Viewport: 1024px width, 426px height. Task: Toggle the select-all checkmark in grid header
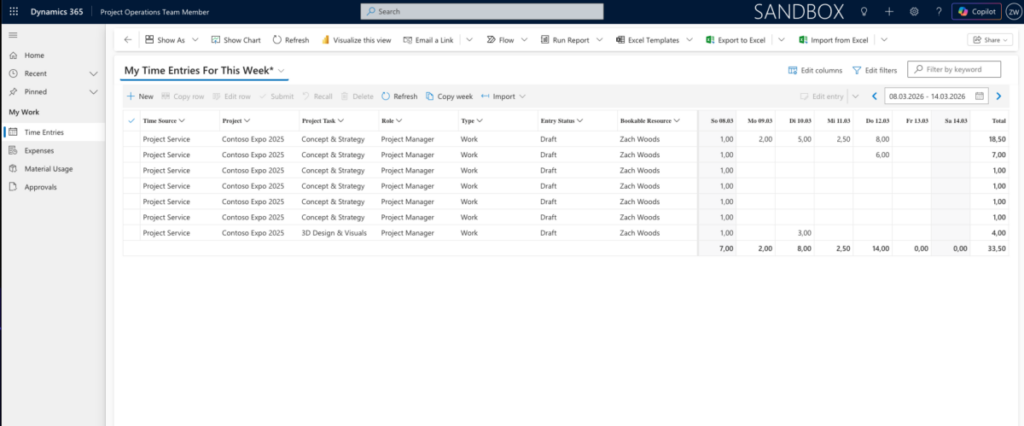click(131, 121)
